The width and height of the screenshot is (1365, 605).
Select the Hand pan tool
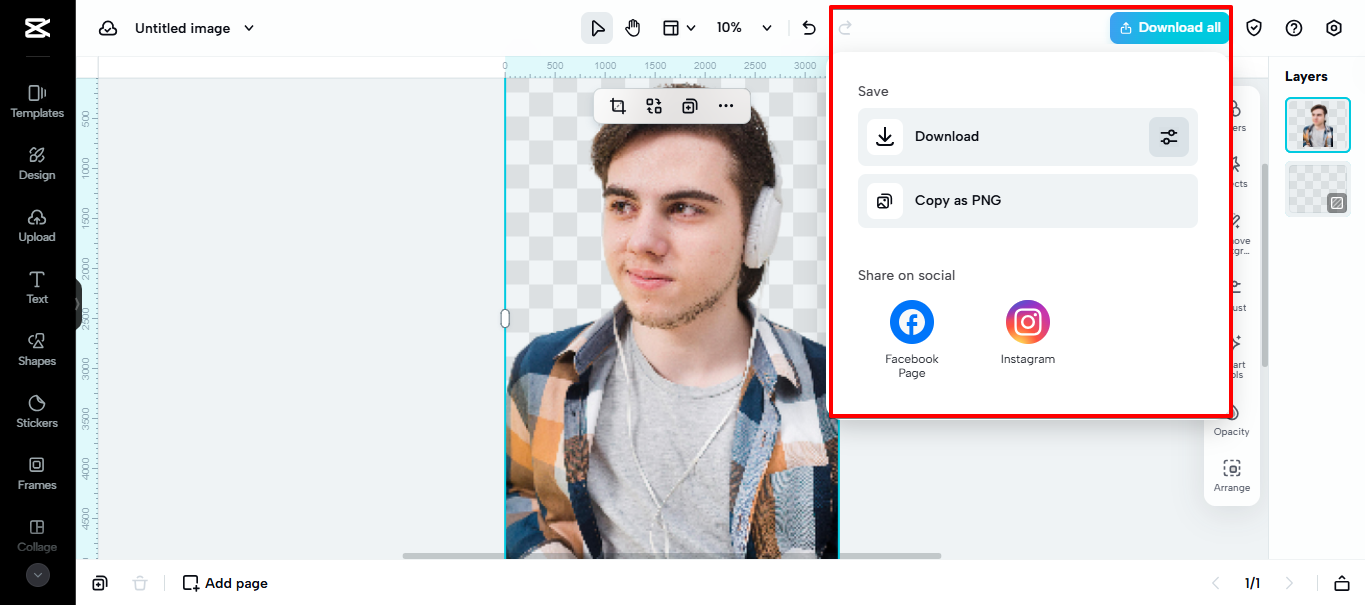[x=633, y=28]
